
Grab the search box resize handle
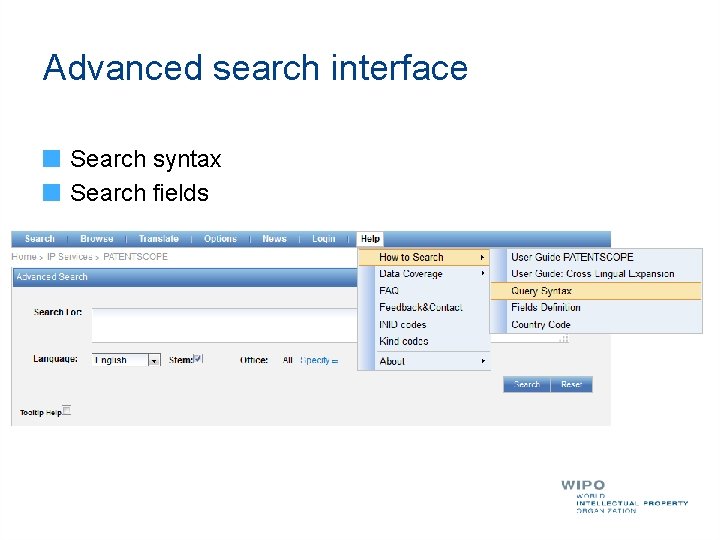point(564,338)
